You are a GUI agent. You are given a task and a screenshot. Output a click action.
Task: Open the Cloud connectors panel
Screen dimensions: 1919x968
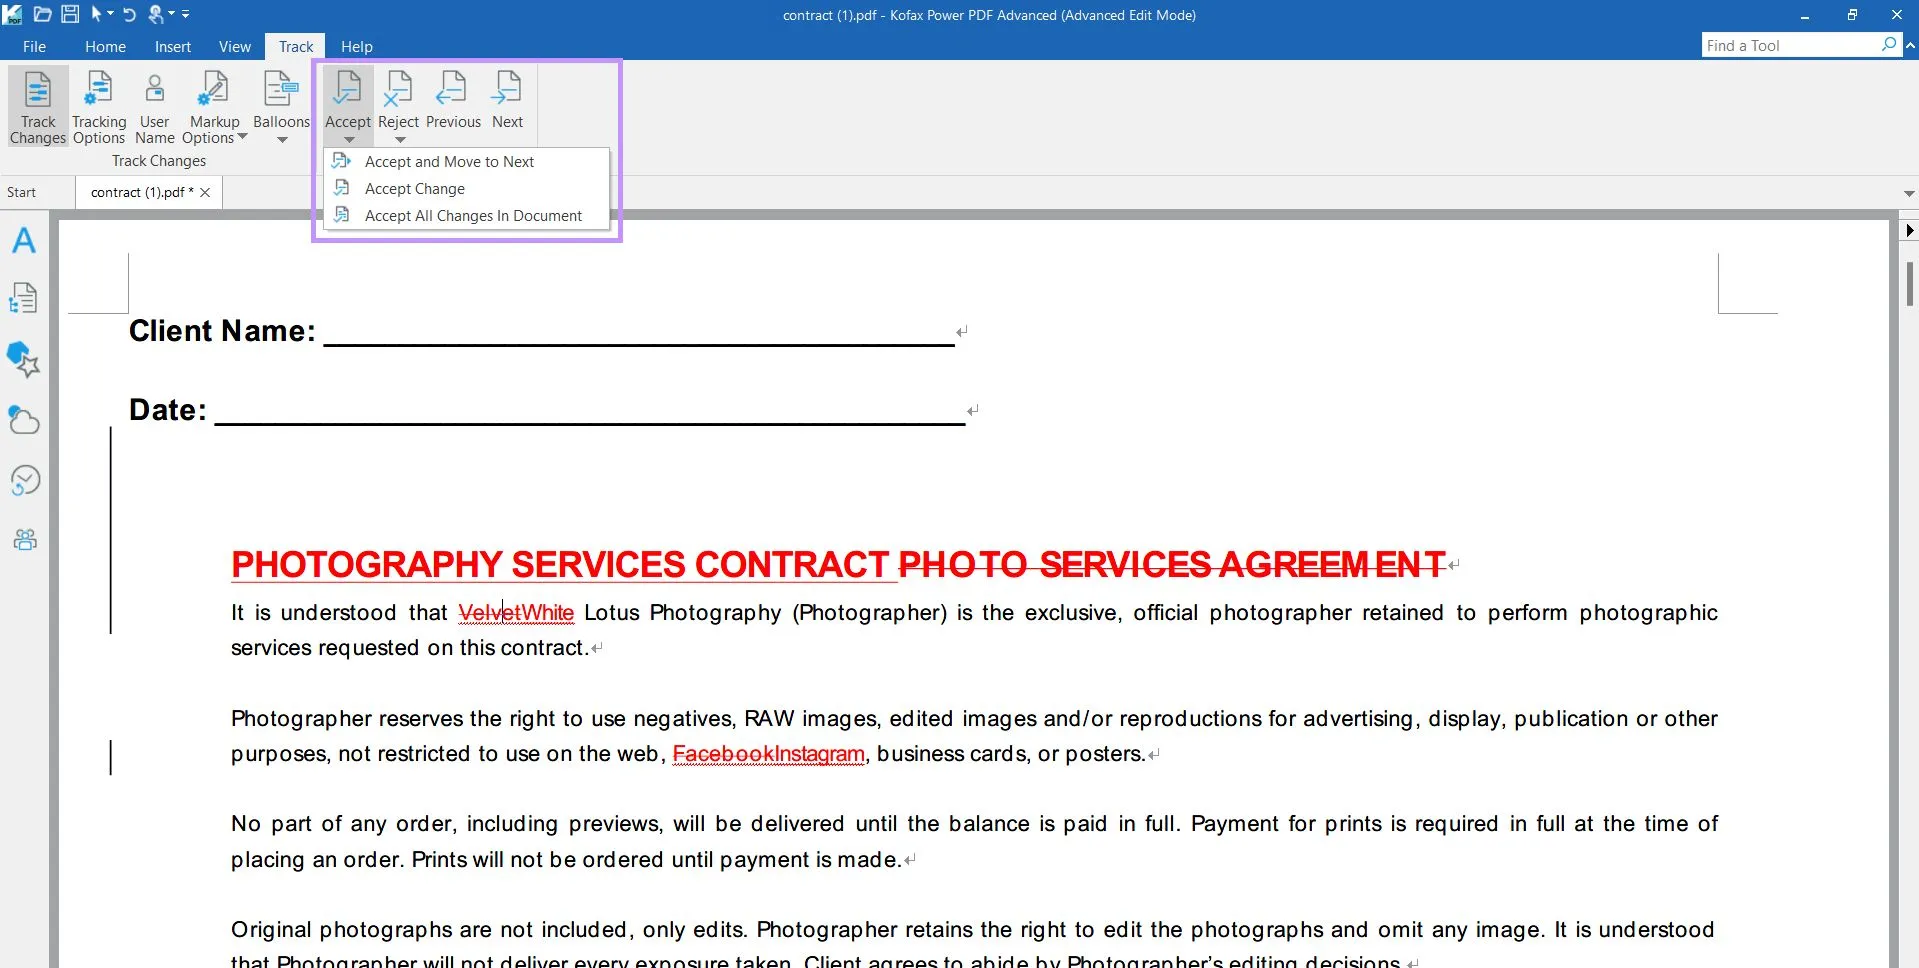[x=23, y=420]
